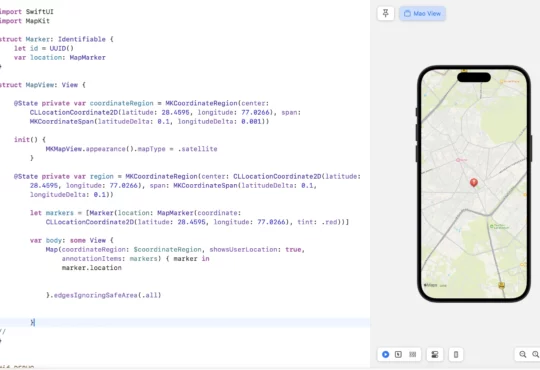Start Live preview mode with play icon
This screenshot has height=370, width=540.
[385, 354]
